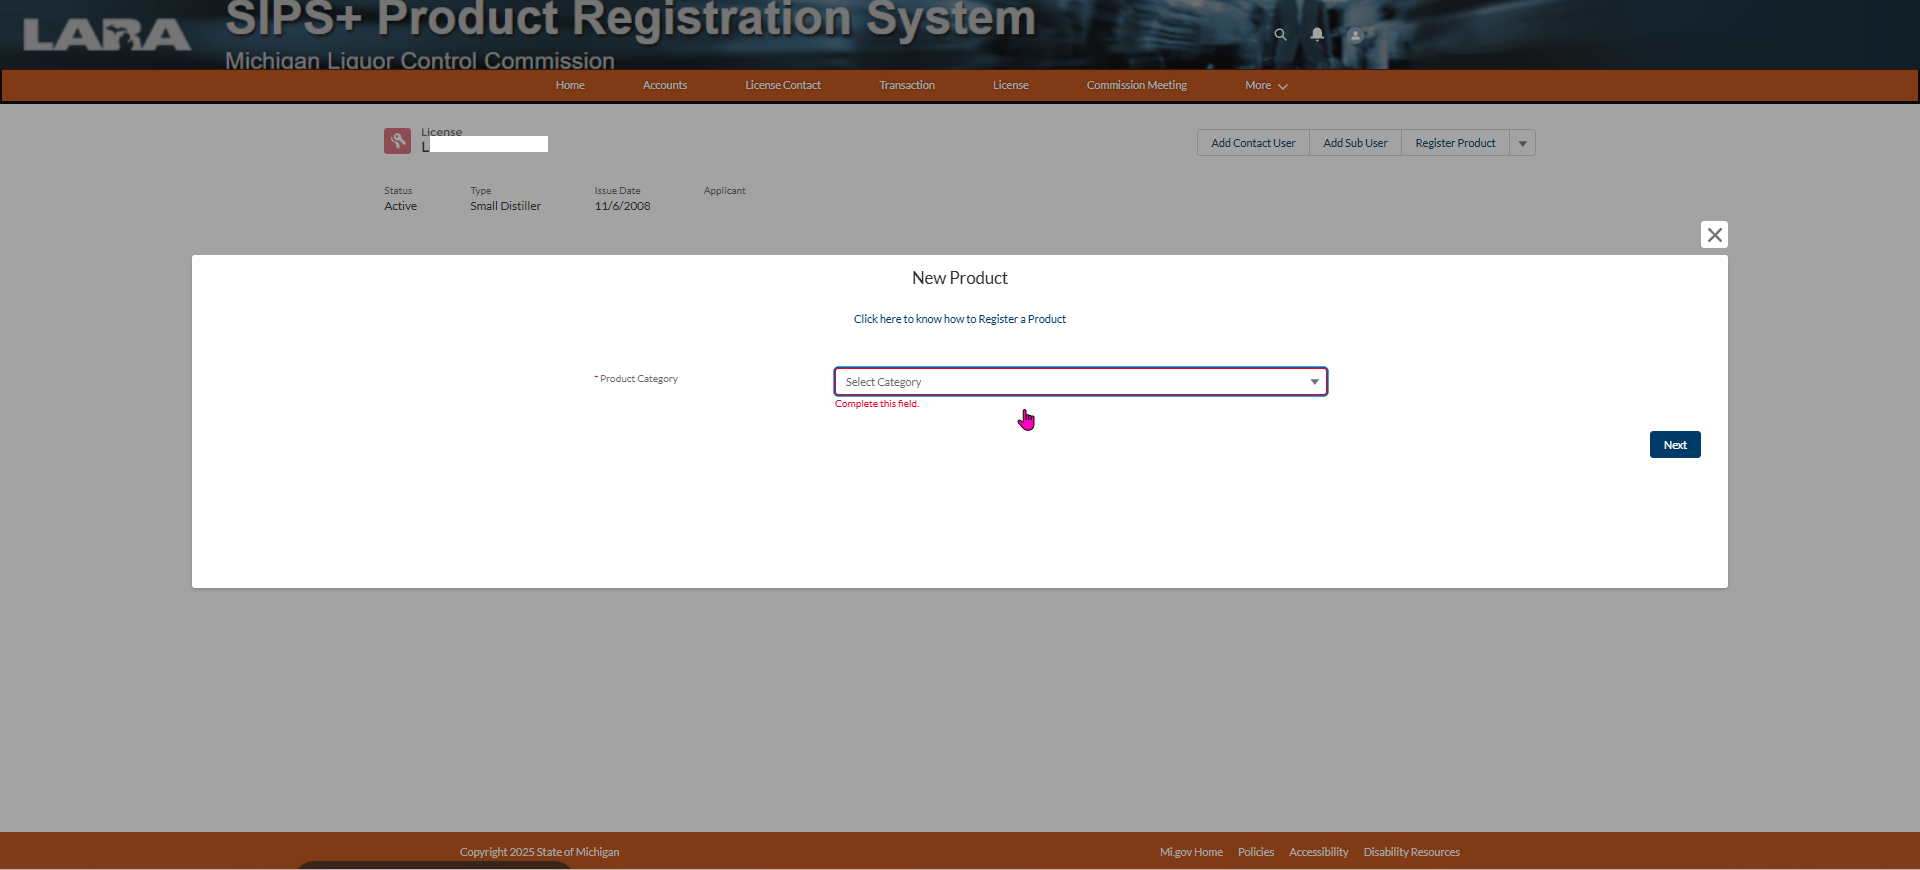Click the red License record icon
The image size is (1920, 870).
[x=397, y=141]
